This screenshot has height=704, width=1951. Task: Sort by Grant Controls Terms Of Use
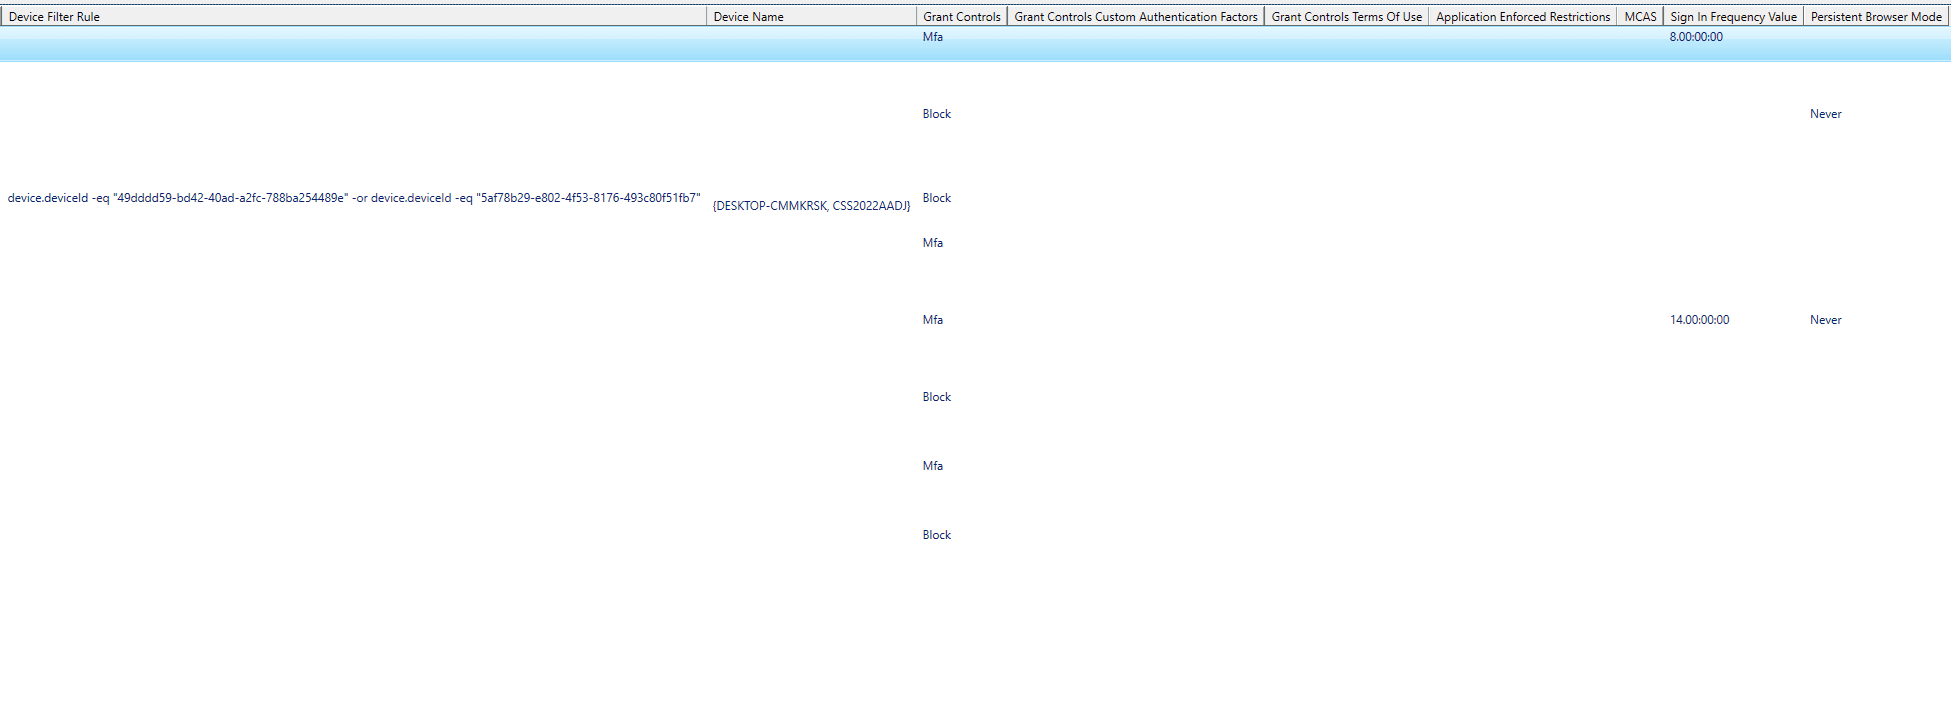(1346, 16)
